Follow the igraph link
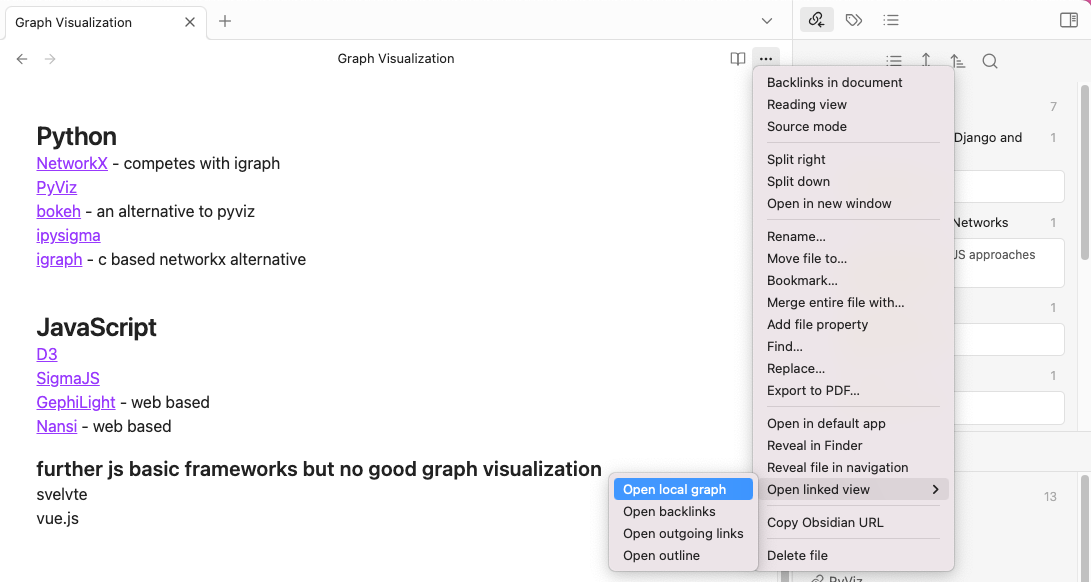Viewport: 1091px width, 582px height. (x=59, y=260)
